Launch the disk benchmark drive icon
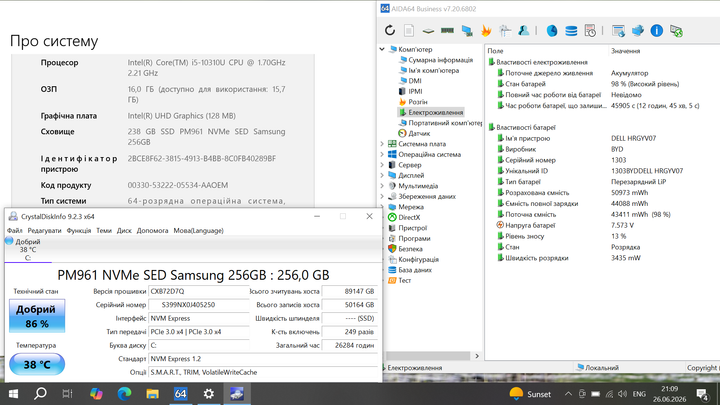720x405 pixels. point(428,31)
